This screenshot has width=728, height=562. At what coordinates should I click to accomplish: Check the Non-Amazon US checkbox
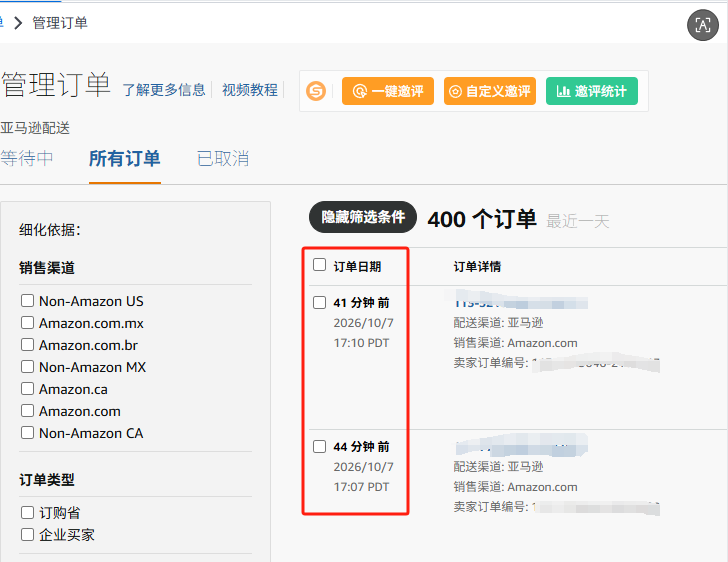point(27,301)
